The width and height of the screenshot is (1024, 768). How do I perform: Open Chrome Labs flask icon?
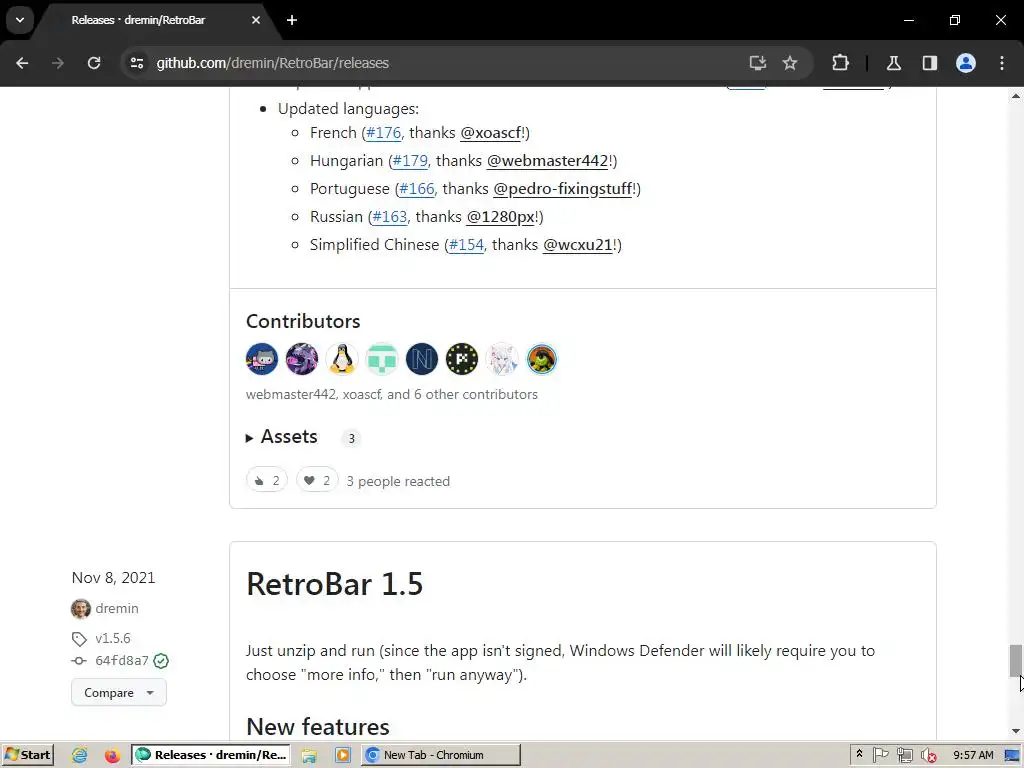pos(893,63)
